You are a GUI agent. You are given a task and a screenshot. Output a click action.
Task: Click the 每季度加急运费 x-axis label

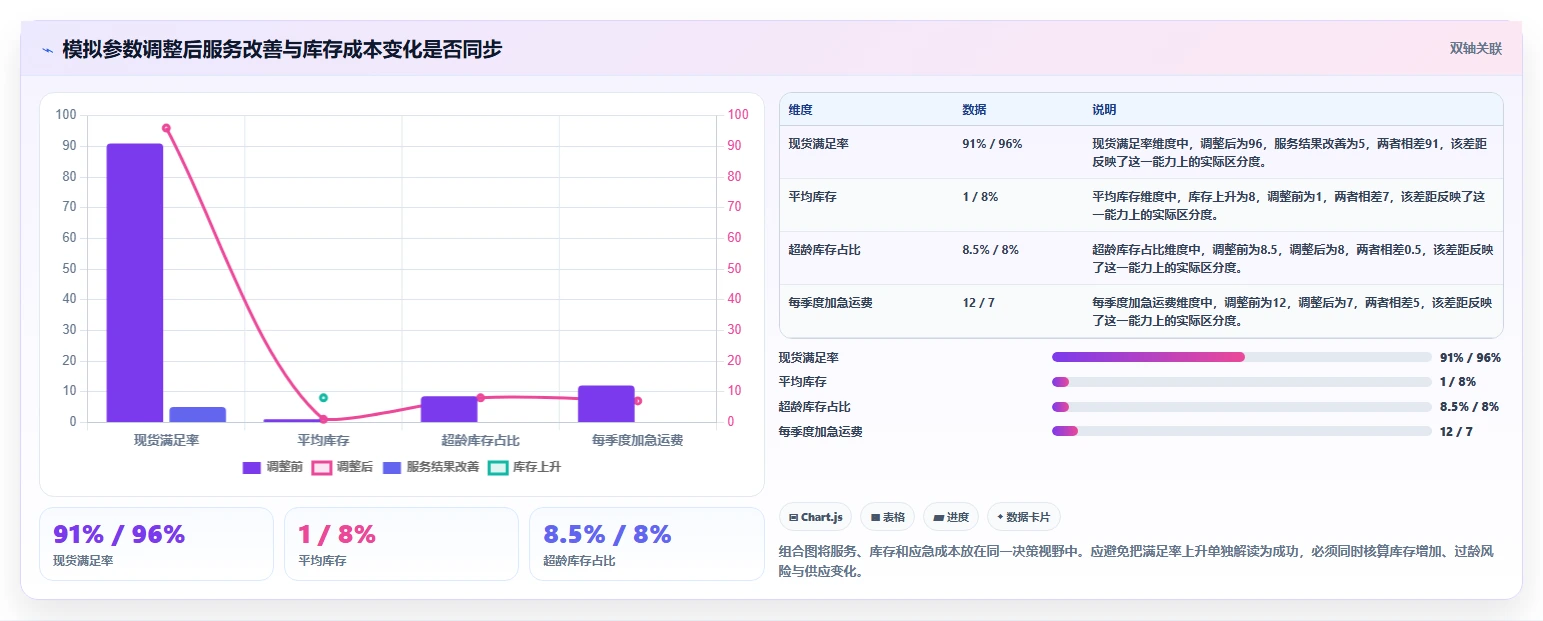coord(637,440)
